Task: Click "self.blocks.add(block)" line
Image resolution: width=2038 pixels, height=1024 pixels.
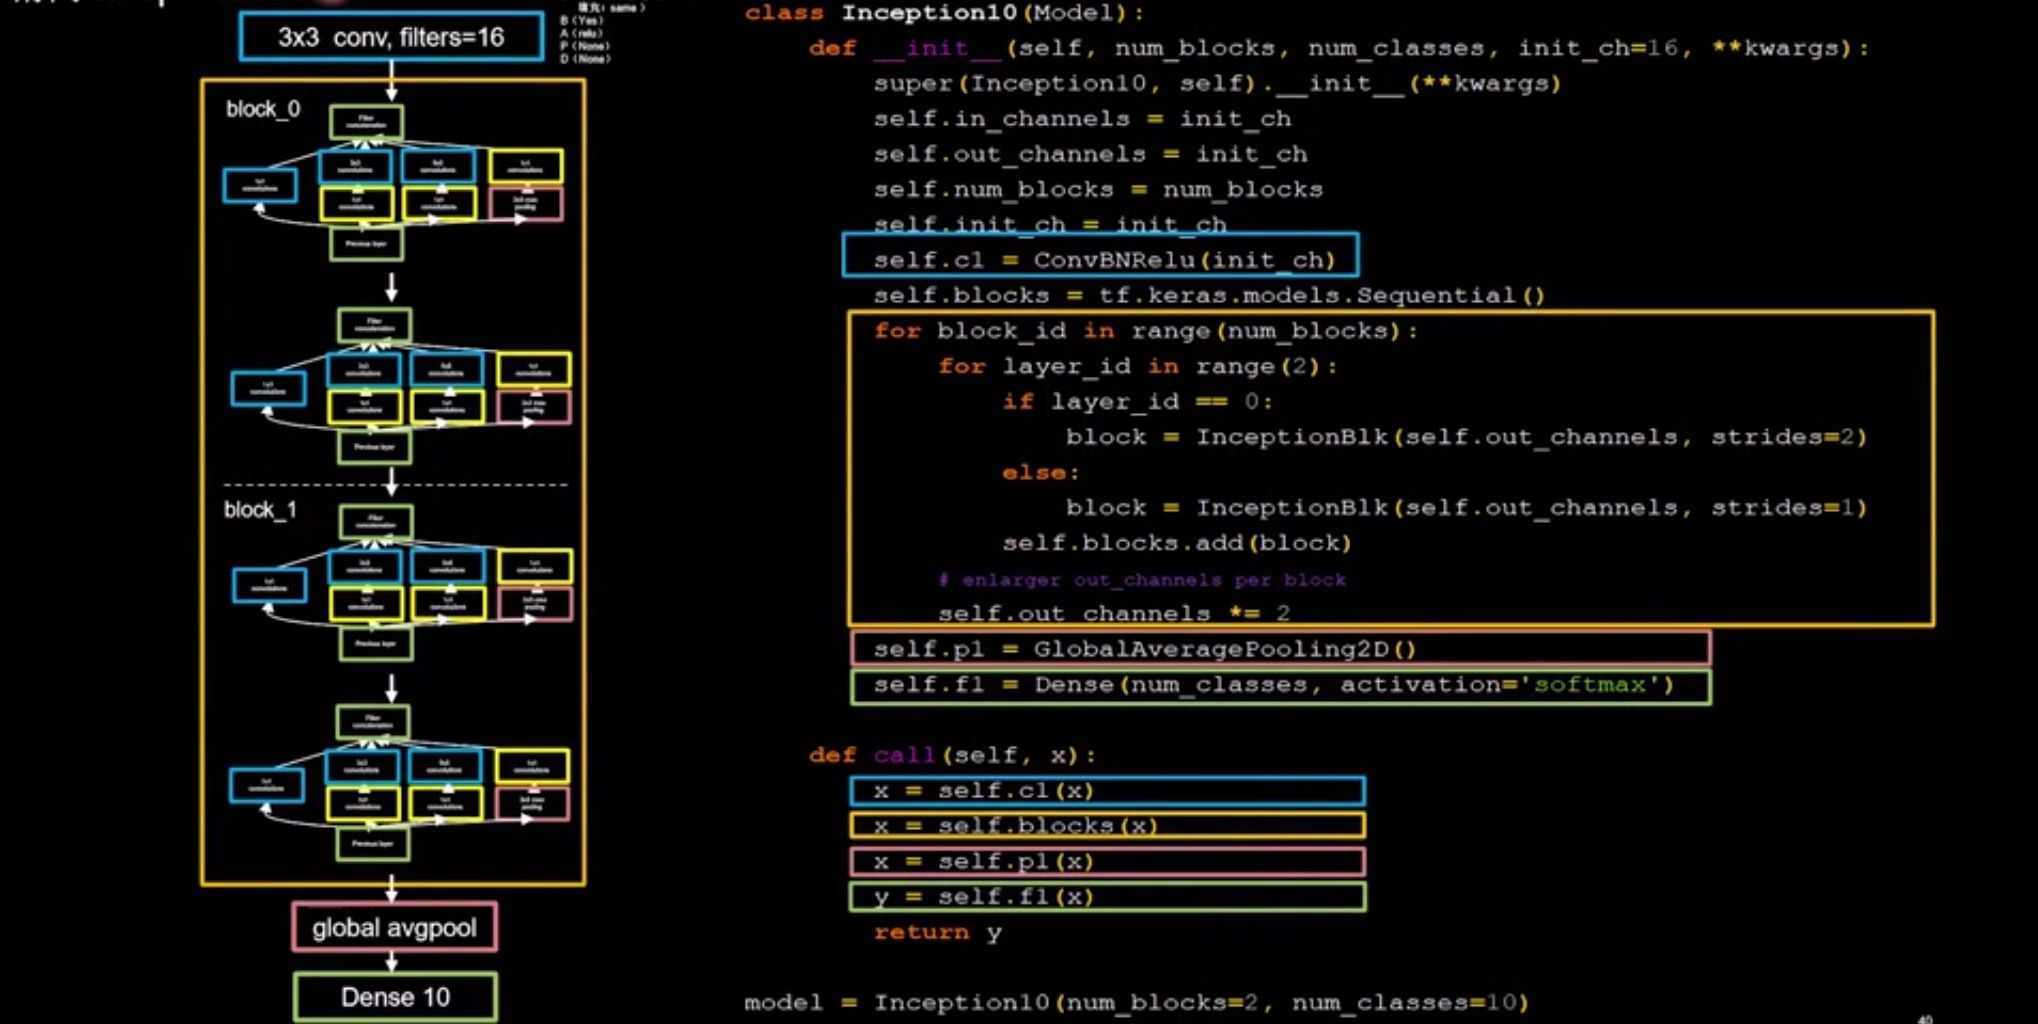Action: [x=1177, y=543]
